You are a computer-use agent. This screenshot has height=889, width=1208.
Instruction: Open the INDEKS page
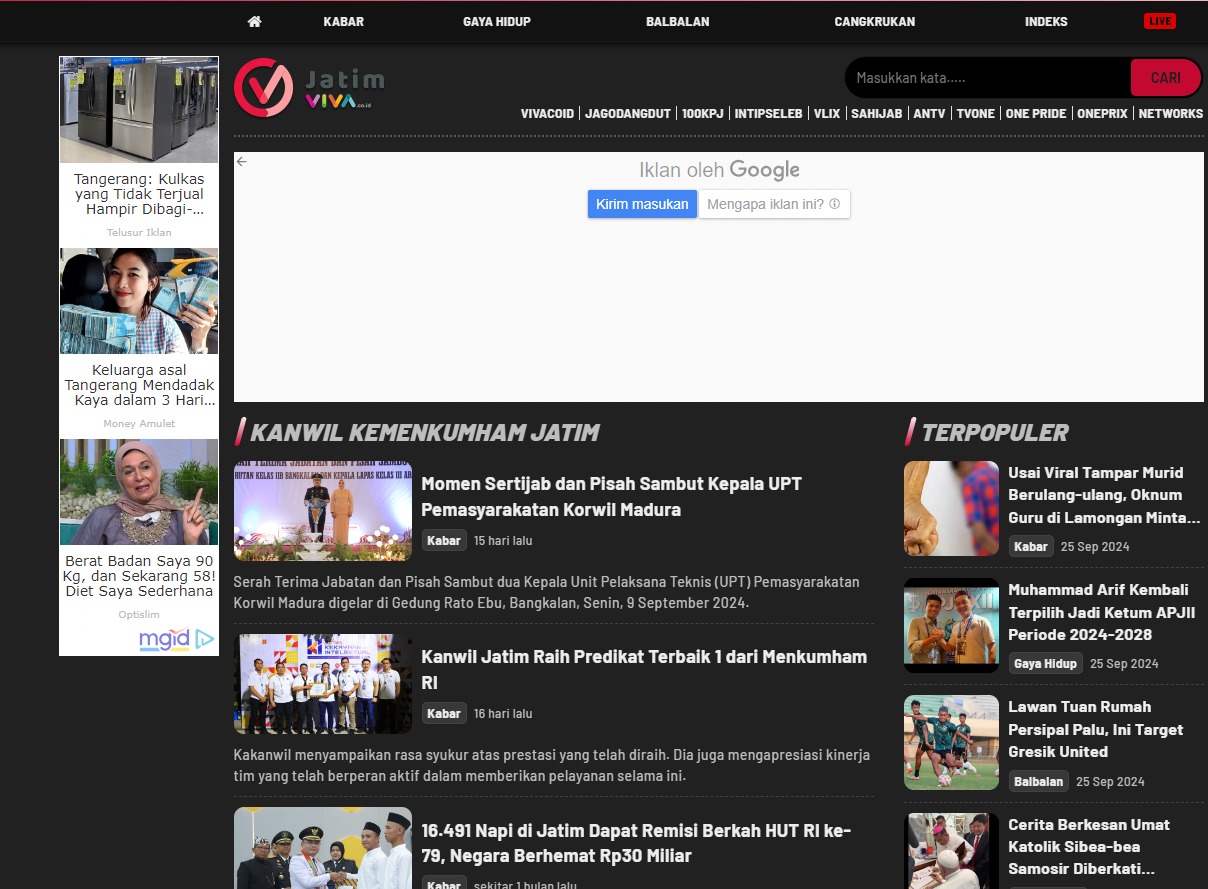click(1045, 21)
